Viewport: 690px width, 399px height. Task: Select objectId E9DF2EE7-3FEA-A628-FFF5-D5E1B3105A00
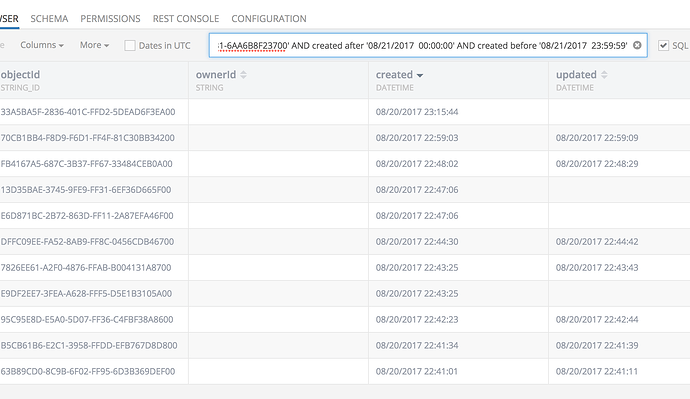(86, 293)
